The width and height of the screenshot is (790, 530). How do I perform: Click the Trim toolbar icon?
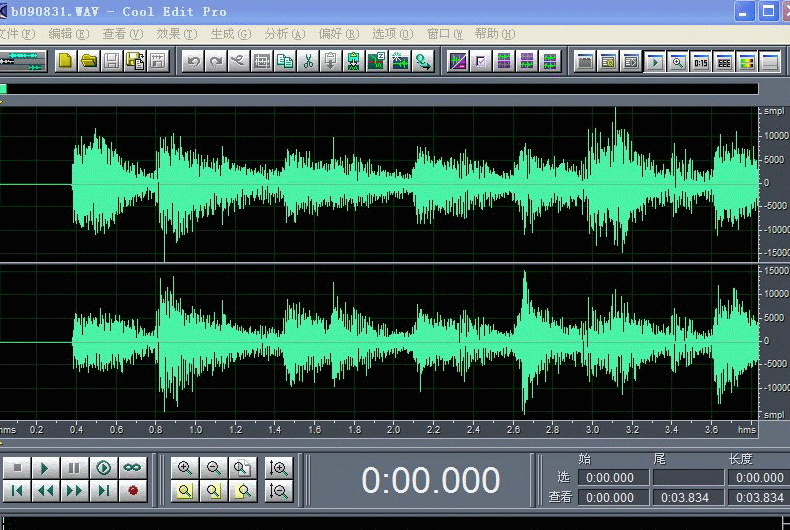tap(262, 61)
